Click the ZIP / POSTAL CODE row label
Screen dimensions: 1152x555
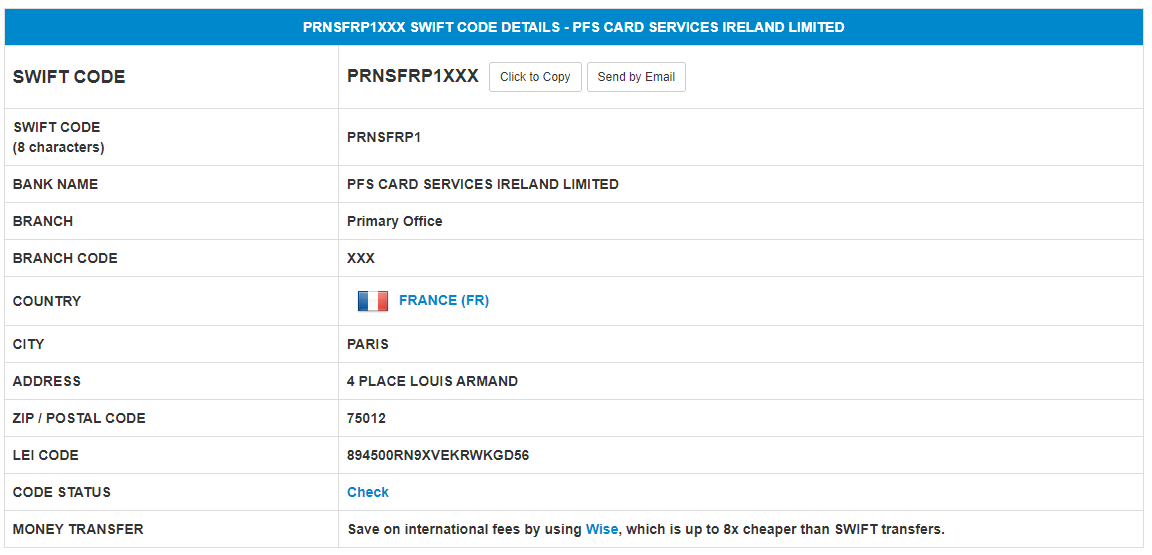(79, 418)
